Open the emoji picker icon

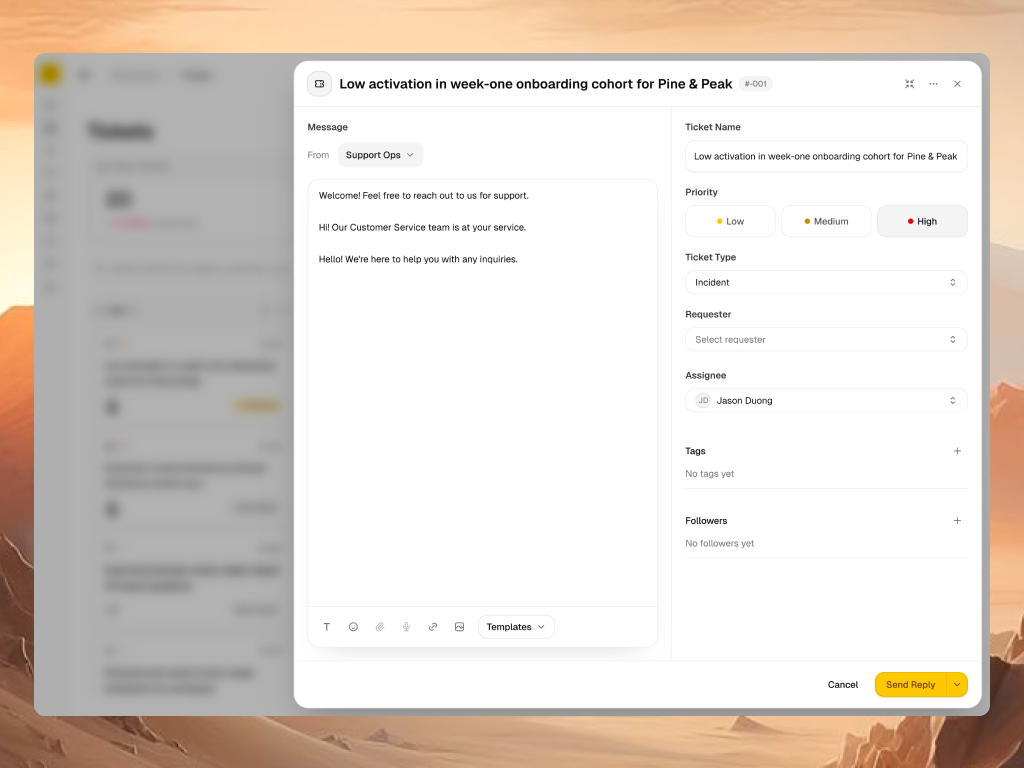click(x=353, y=627)
